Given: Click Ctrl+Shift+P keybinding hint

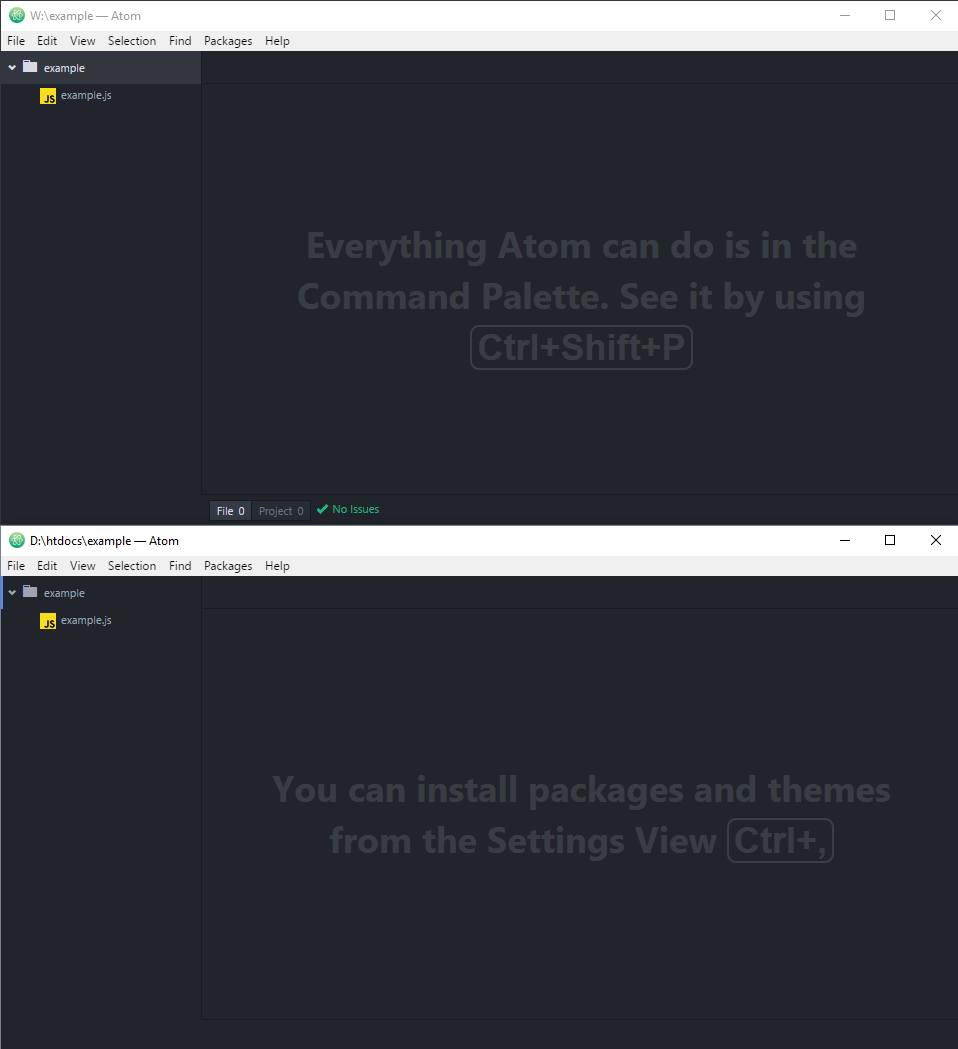Looking at the screenshot, I should [581, 347].
